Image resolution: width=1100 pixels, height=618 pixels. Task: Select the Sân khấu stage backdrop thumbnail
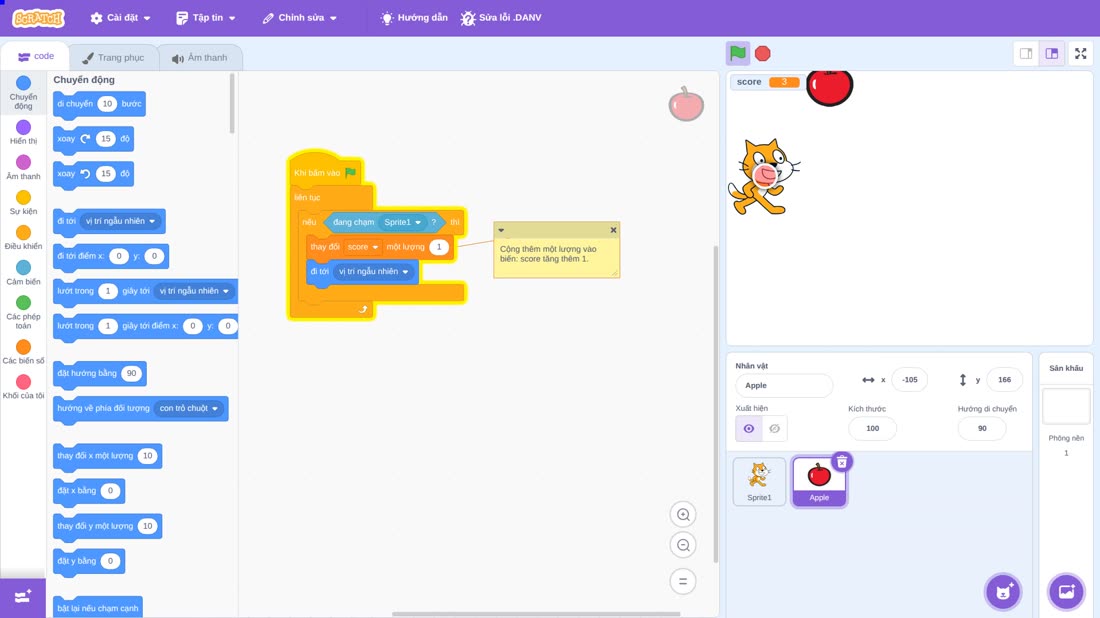(1066, 406)
